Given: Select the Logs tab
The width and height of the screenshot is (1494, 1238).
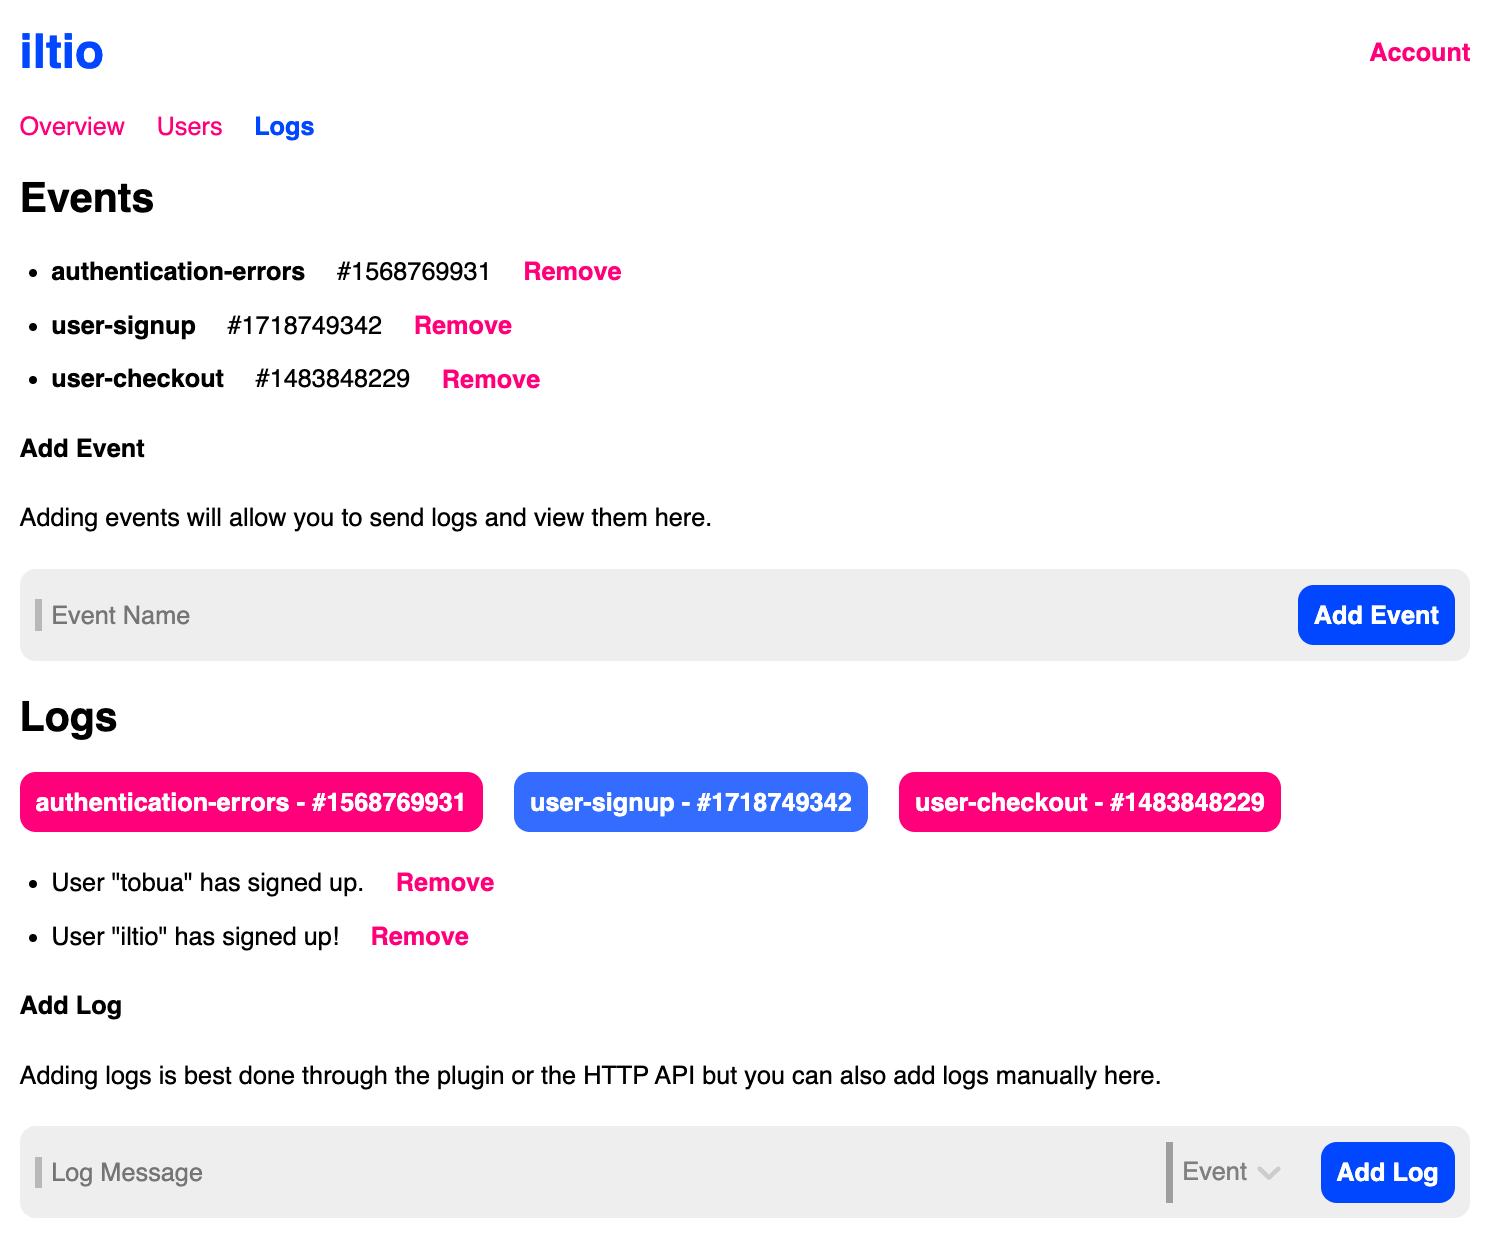Looking at the screenshot, I should [284, 126].
